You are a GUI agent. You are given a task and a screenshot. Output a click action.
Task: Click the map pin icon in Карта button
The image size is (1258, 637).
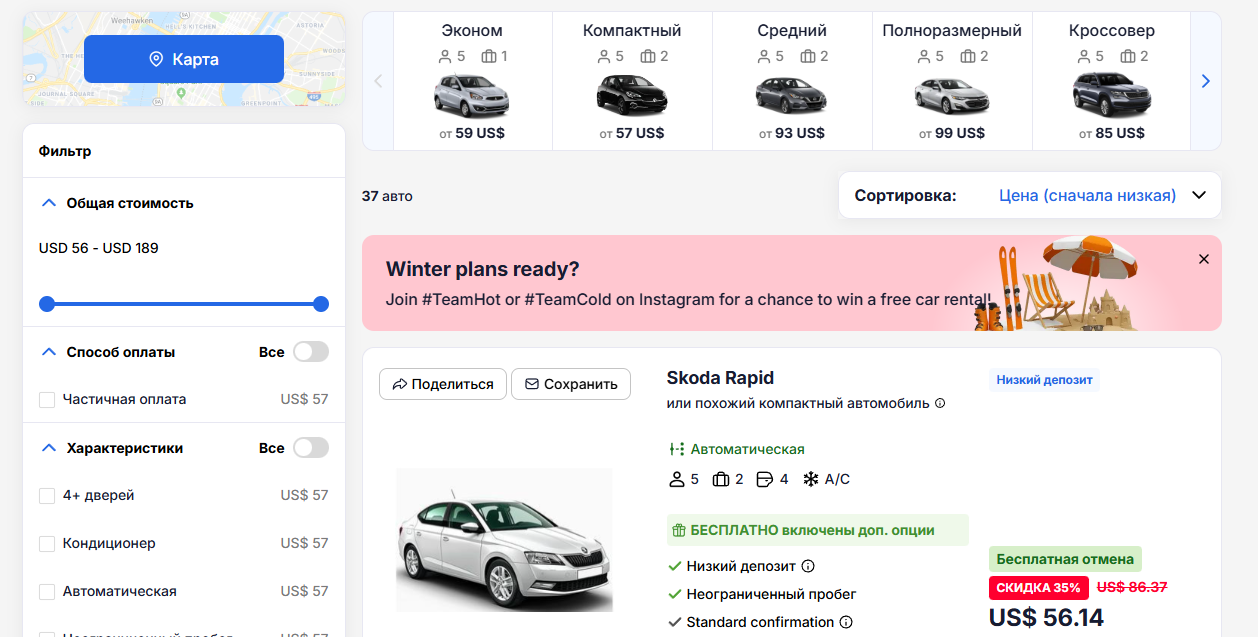(x=156, y=59)
